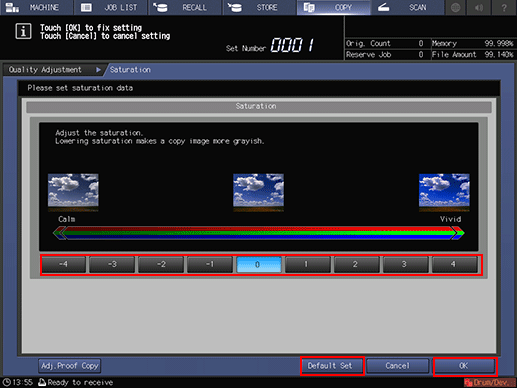Screen dimensions: 517x388
Task: Restore defaults with Default Set
Action: click(x=332, y=366)
